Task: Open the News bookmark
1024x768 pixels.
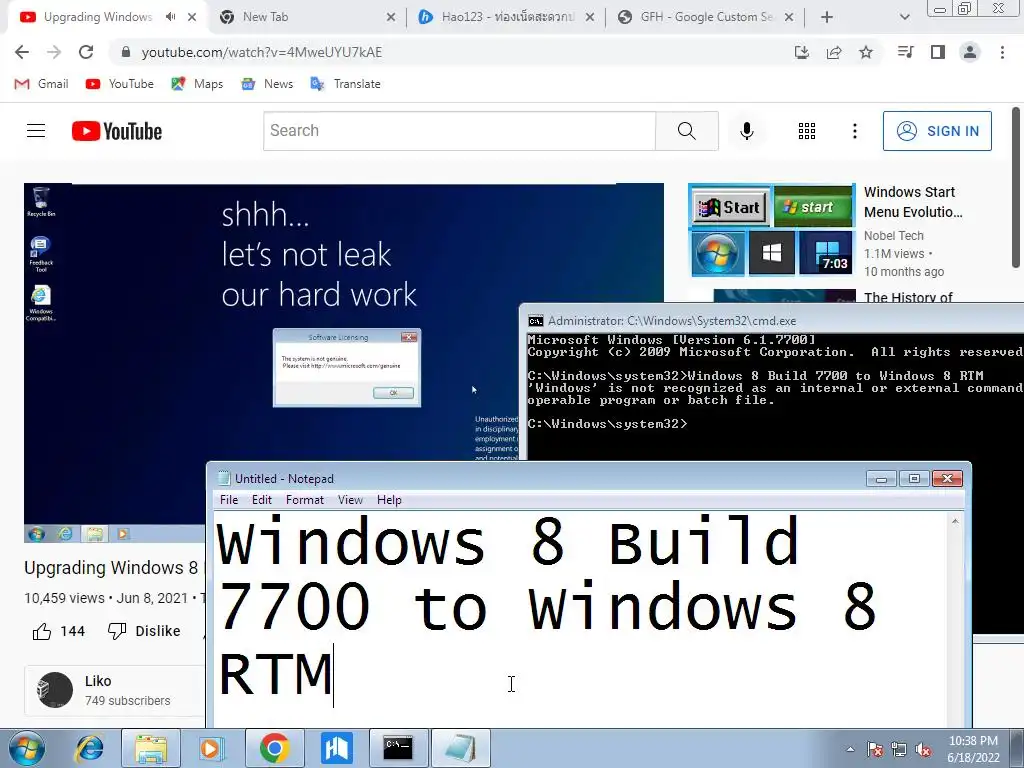Action: (x=266, y=84)
